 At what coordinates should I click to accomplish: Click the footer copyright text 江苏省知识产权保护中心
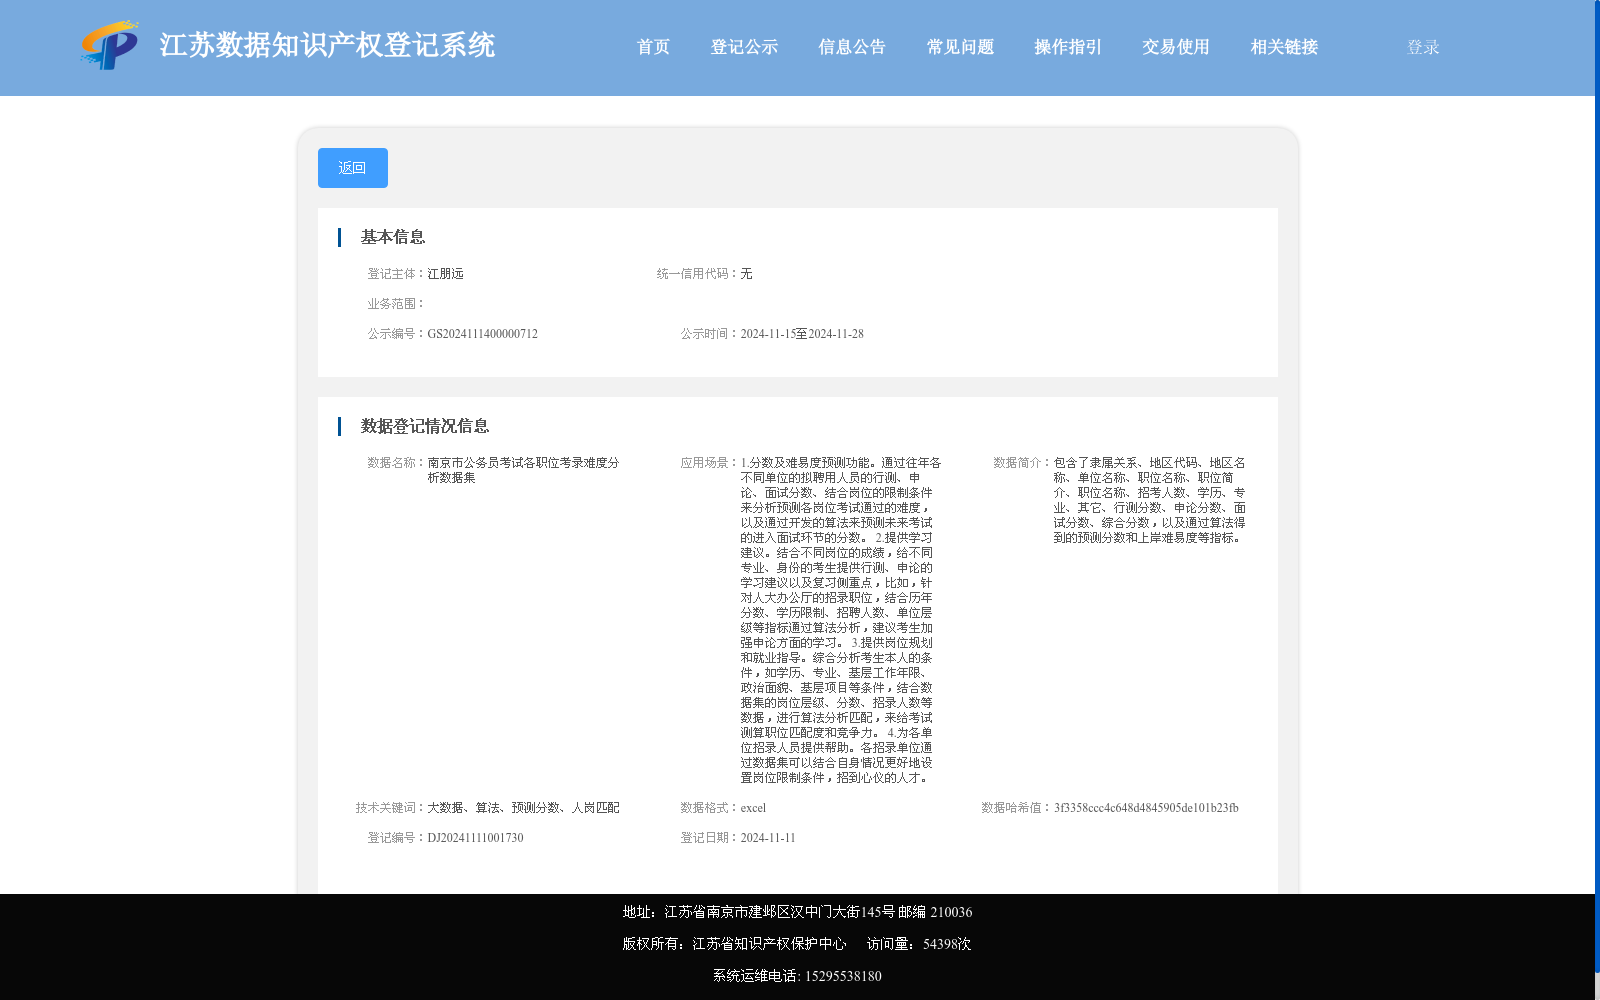(769, 944)
